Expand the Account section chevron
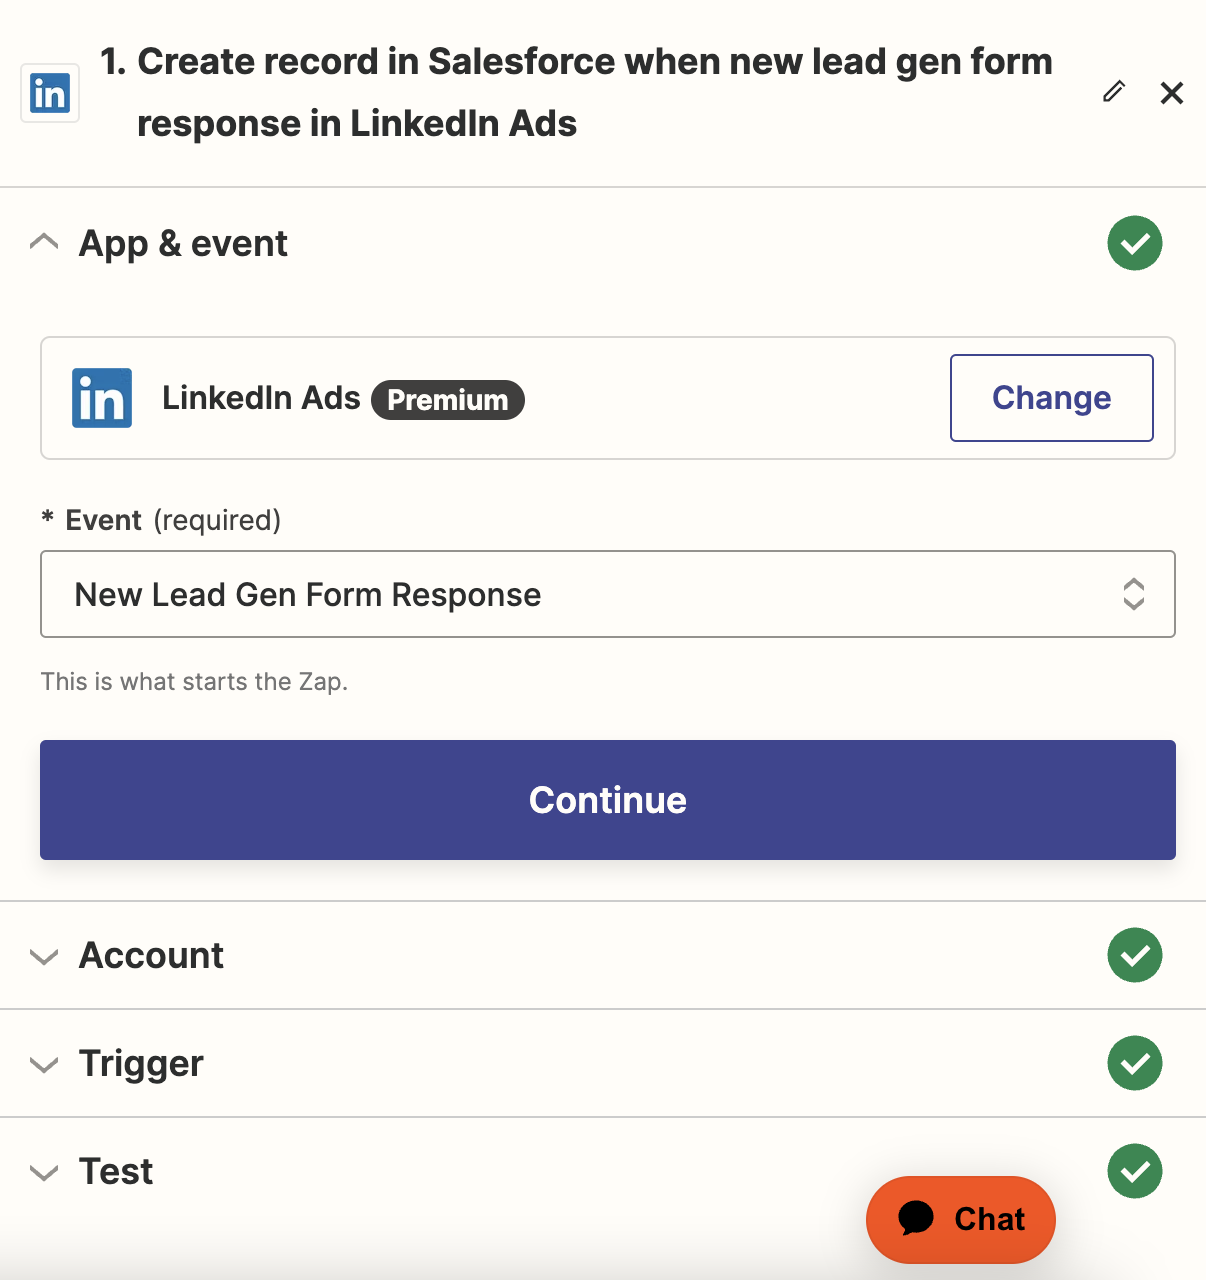The height and width of the screenshot is (1280, 1206). 44,957
